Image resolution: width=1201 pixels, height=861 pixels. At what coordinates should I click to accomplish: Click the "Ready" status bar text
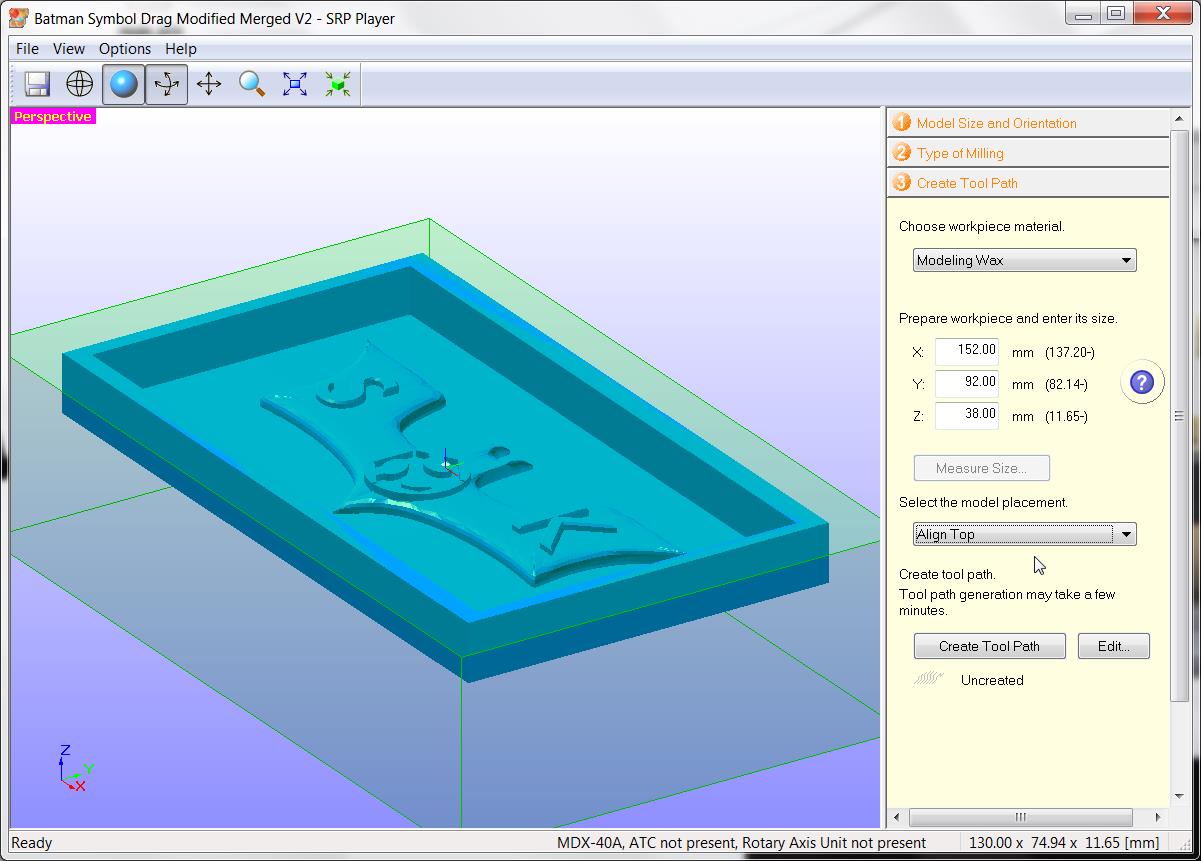(32, 843)
